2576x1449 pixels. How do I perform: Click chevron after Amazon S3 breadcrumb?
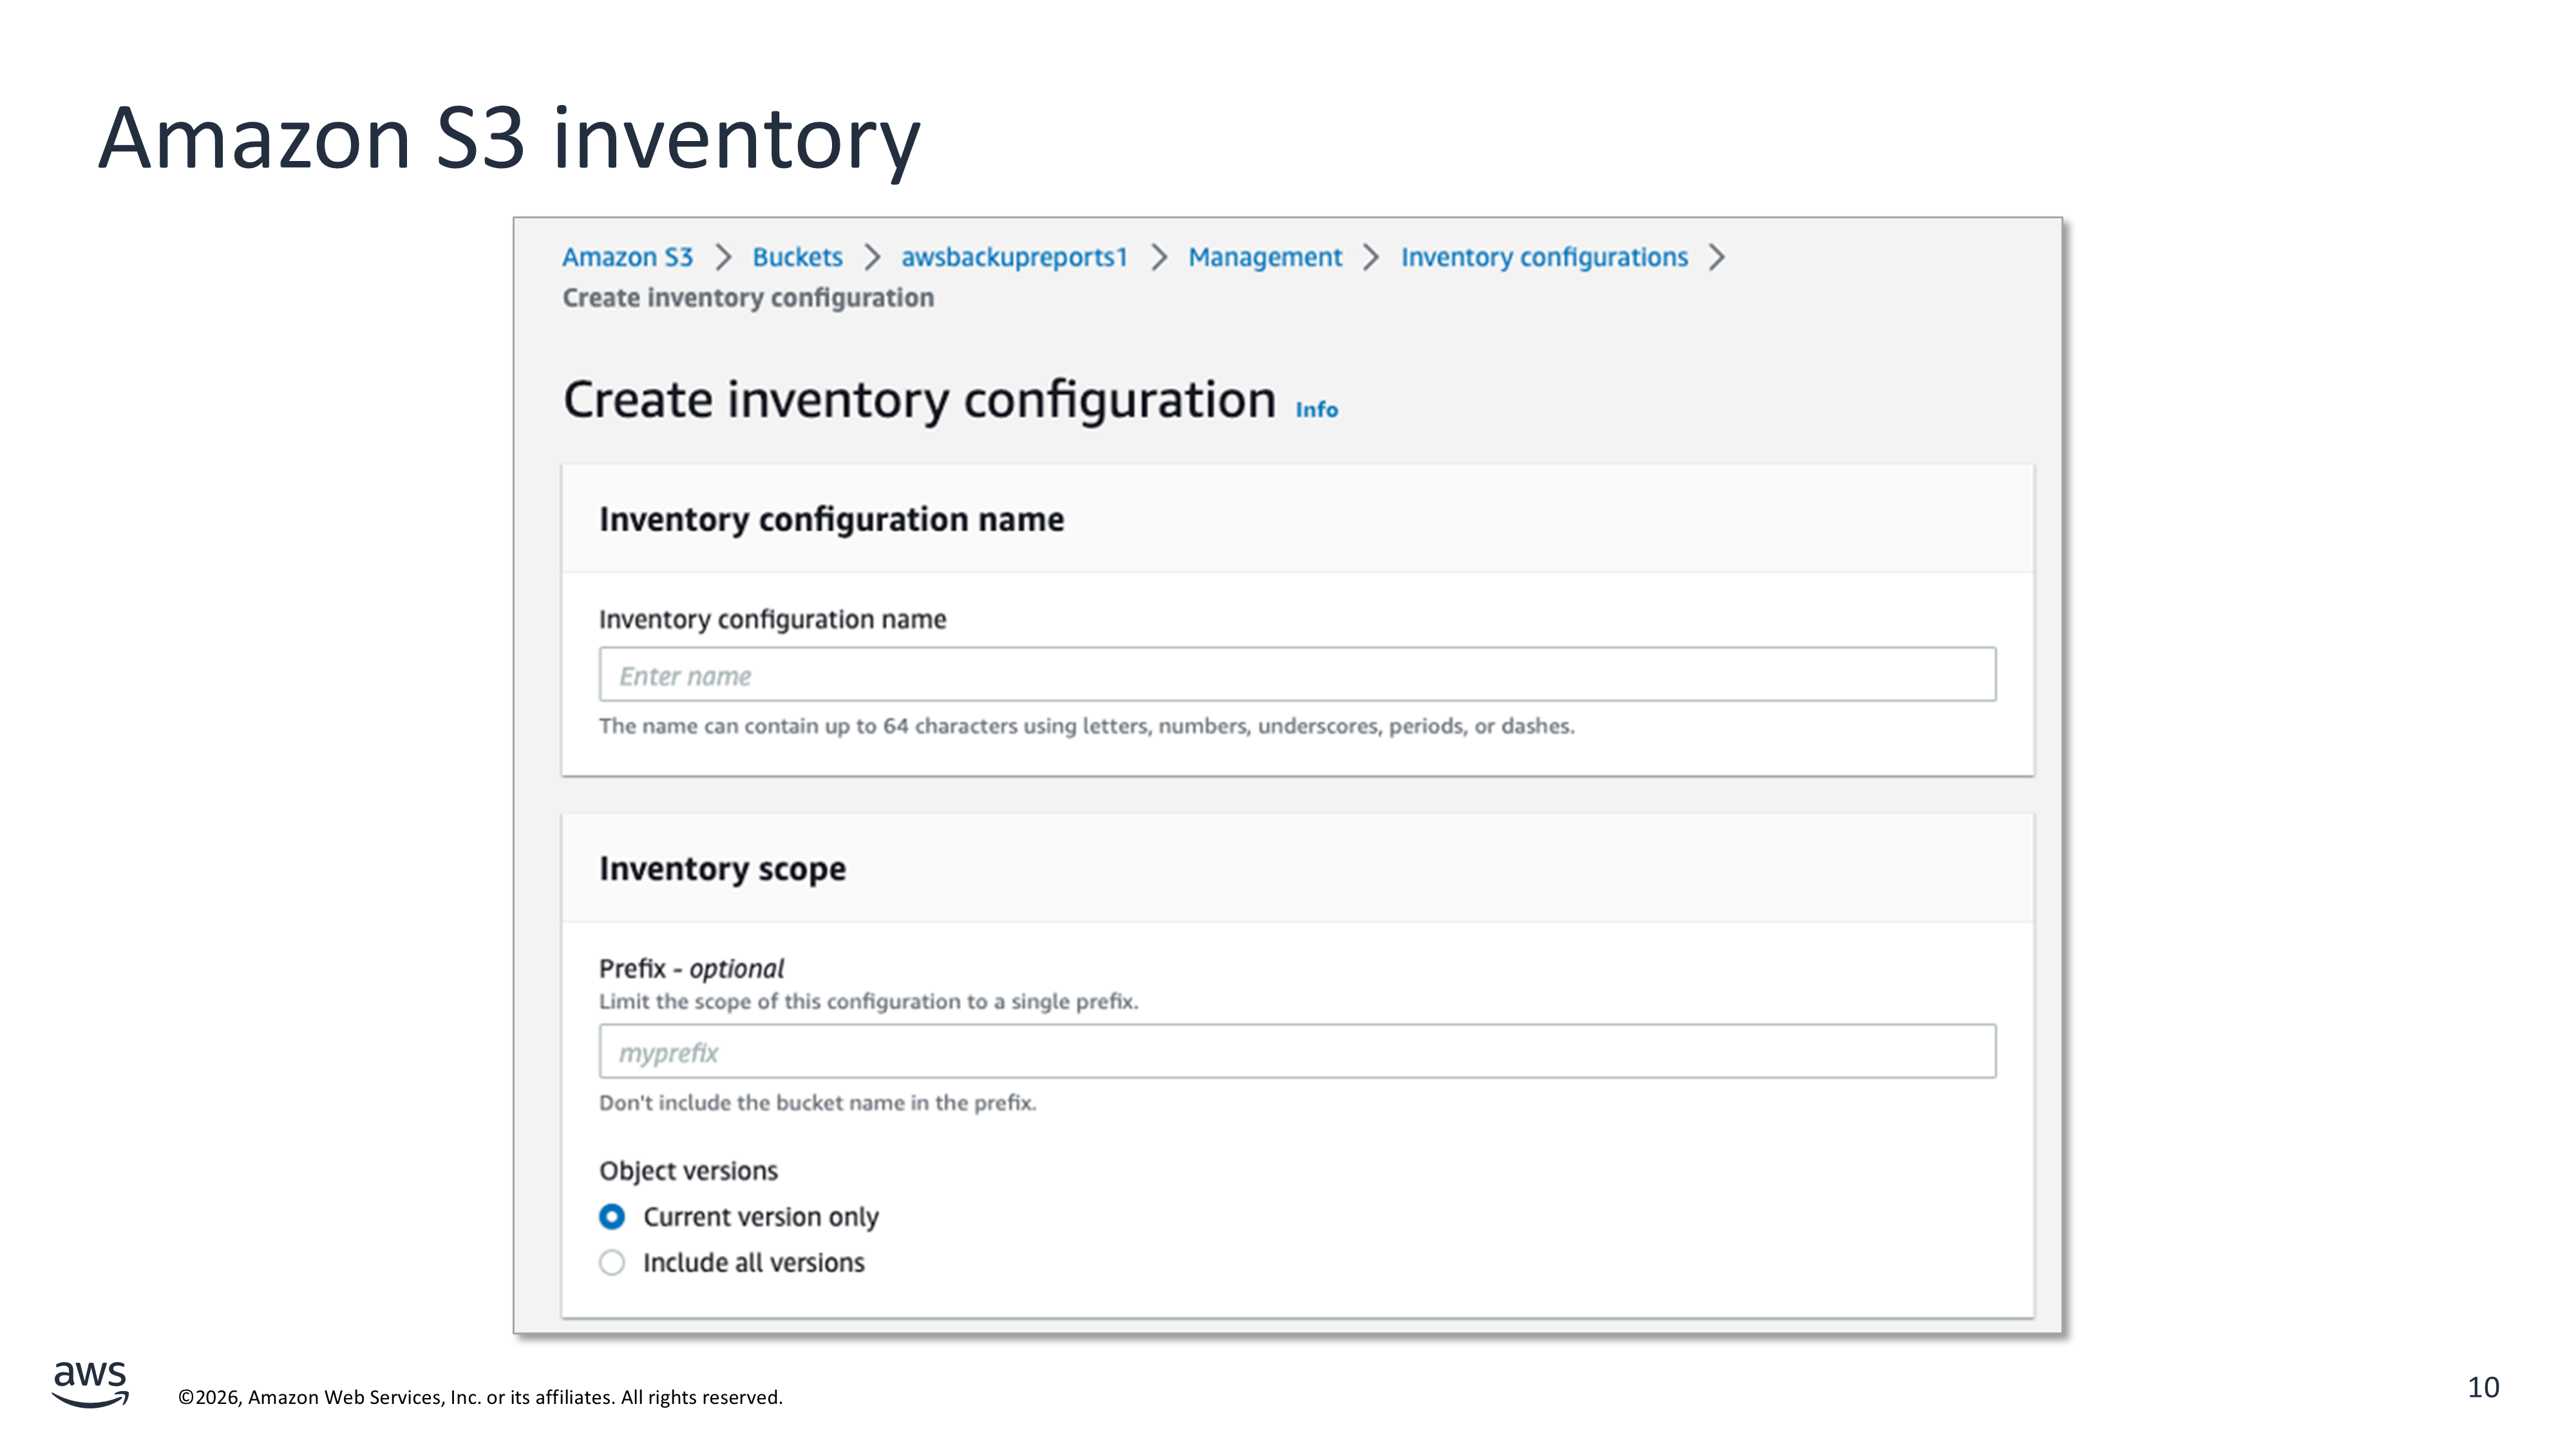click(x=723, y=257)
